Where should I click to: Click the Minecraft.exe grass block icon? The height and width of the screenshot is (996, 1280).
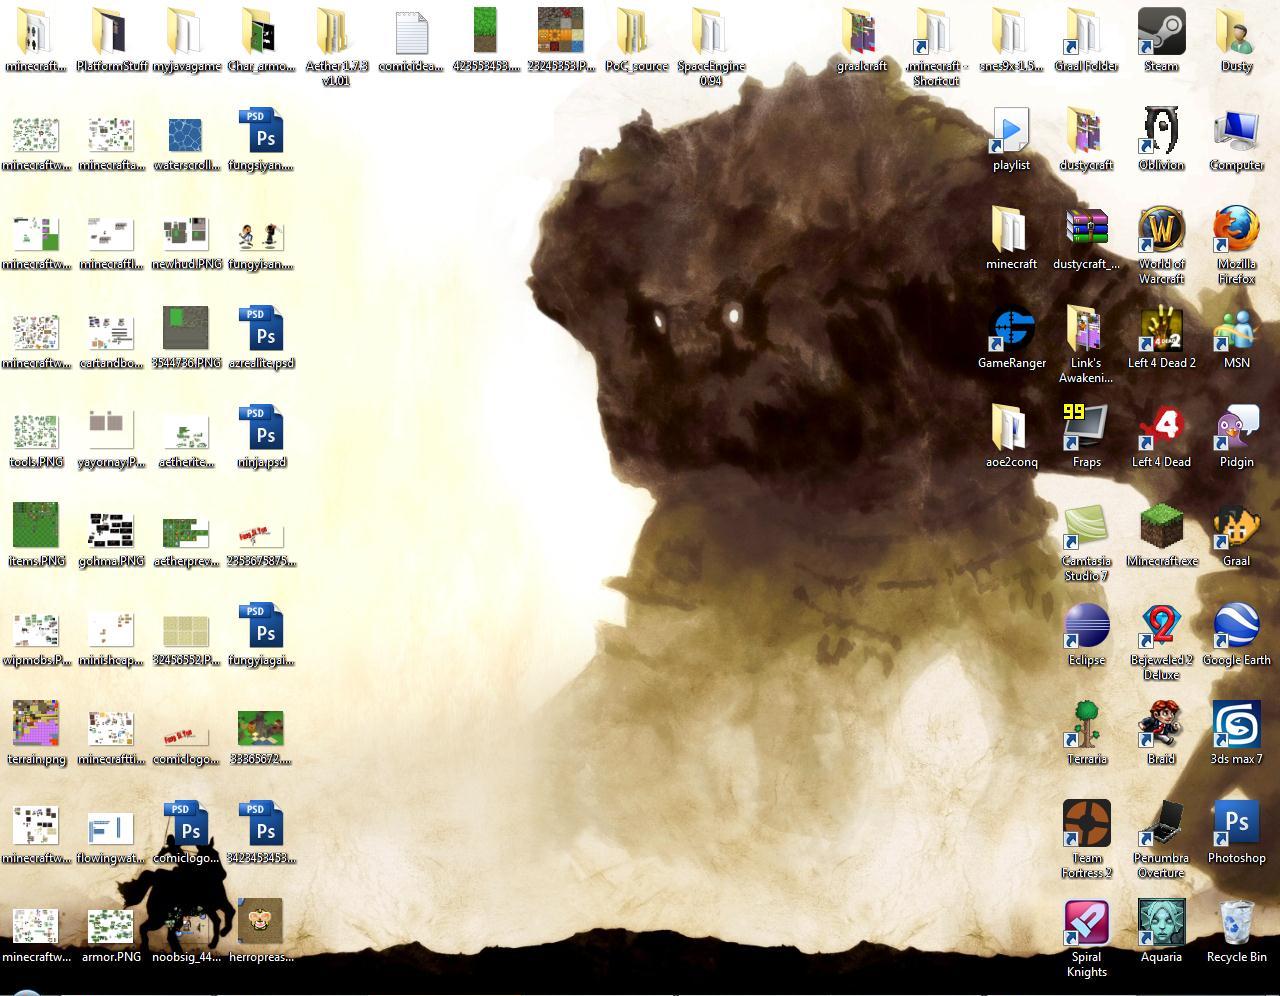click(1161, 527)
